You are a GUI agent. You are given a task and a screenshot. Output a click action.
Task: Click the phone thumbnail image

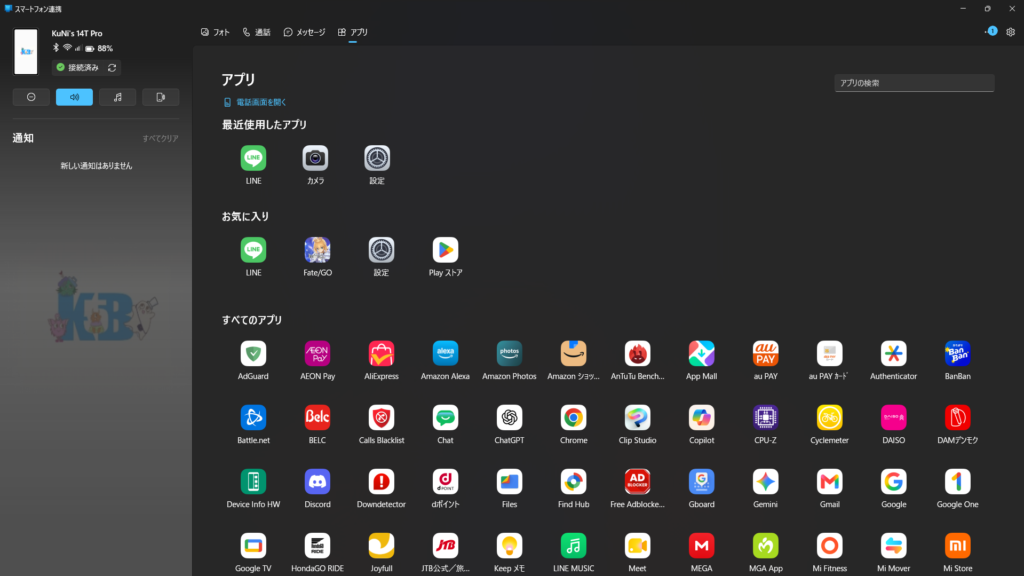point(25,51)
